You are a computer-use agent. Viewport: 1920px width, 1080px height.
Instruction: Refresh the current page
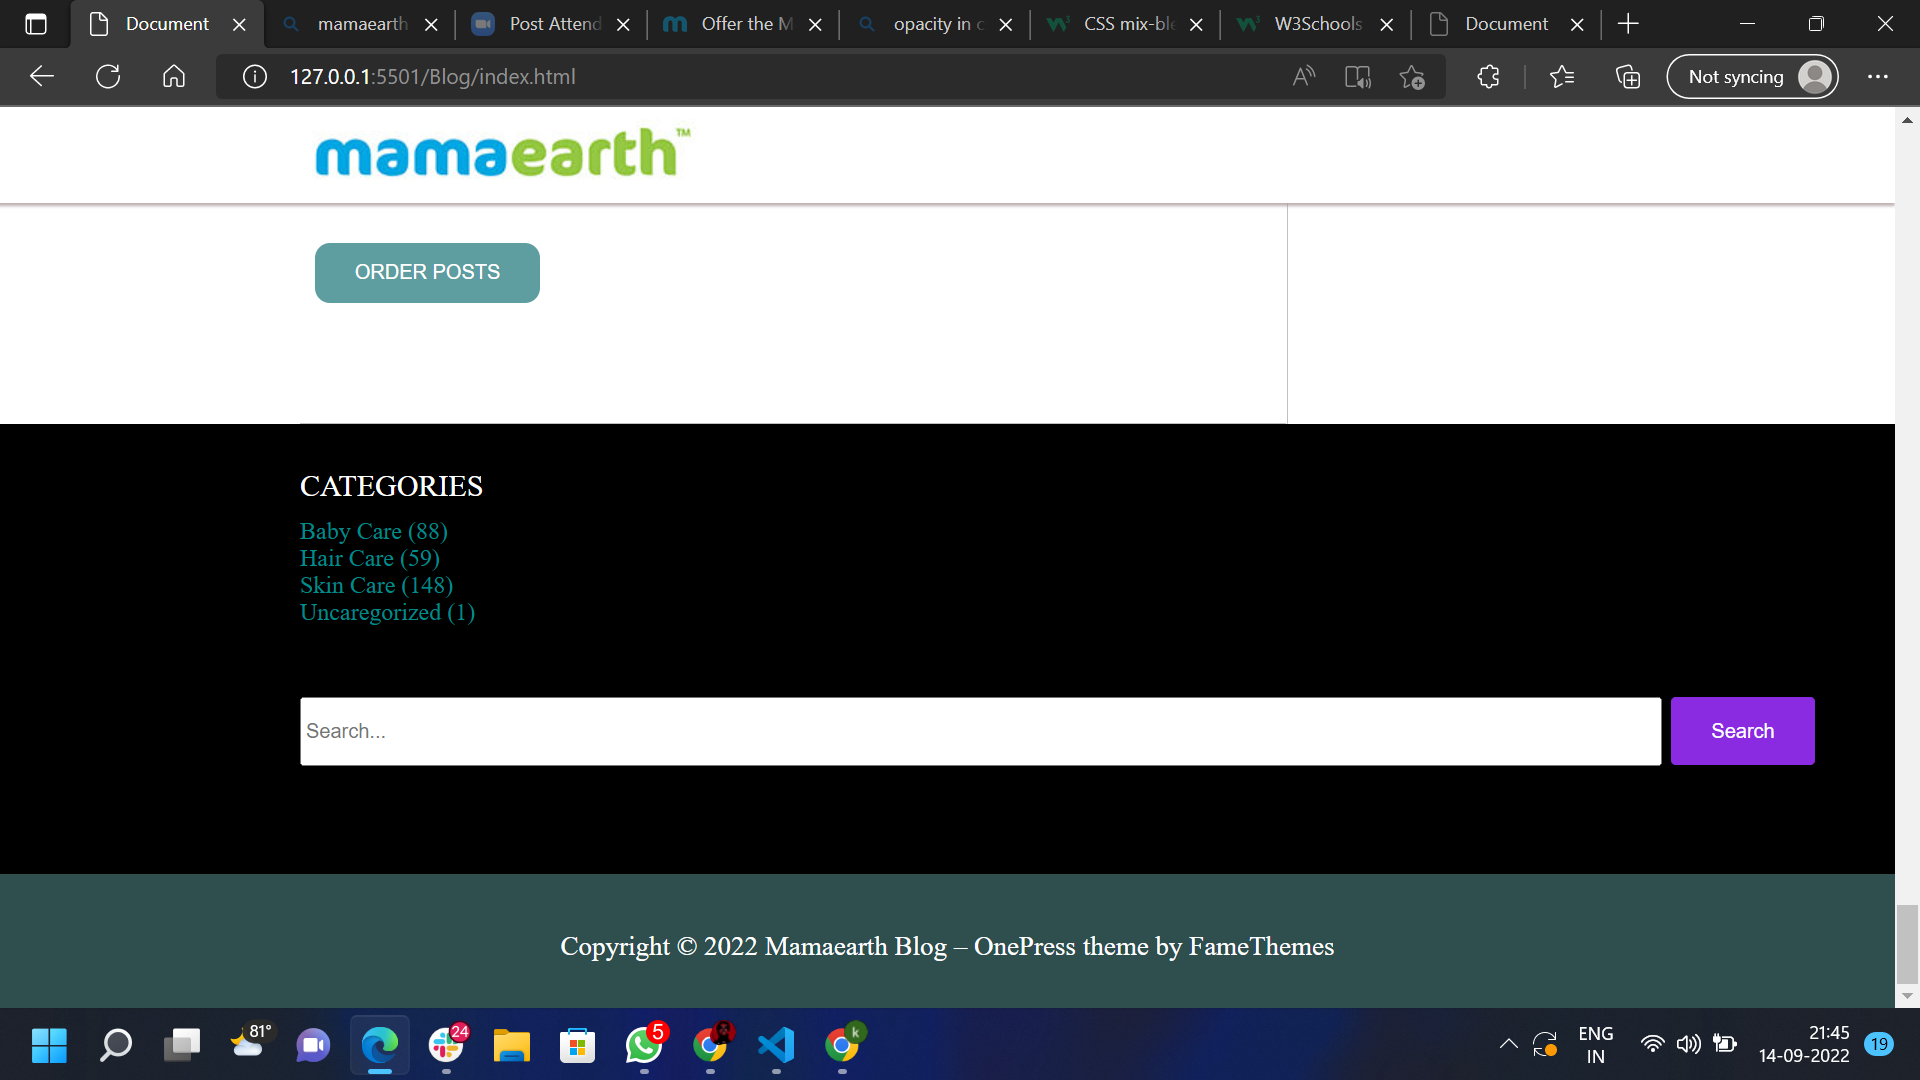click(107, 76)
